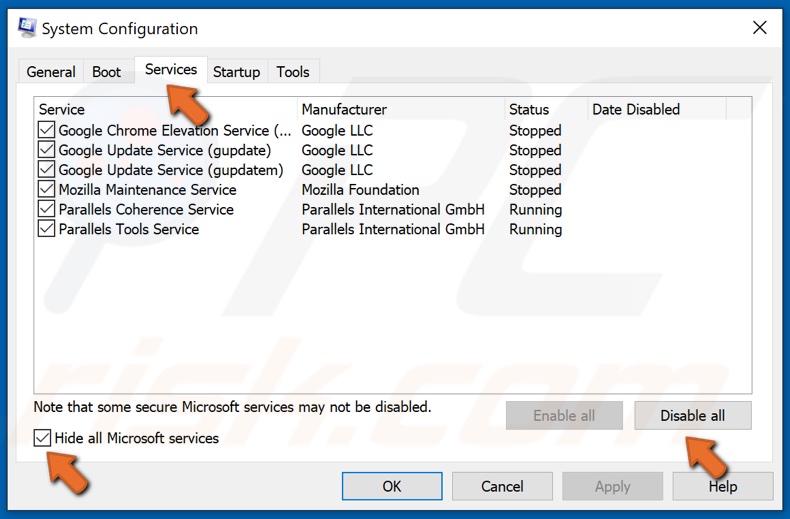Toggle Google Update Service (gupdatem) checkbox
The image size is (790, 519).
tap(46, 170)
